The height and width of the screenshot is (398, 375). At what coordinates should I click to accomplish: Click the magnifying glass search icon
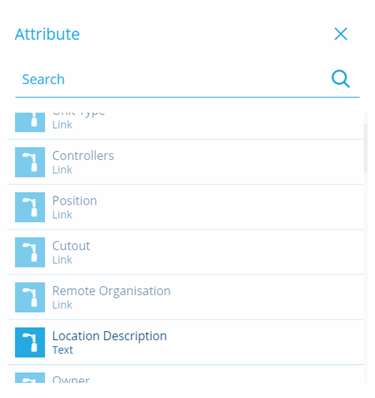(x=340, y=79)
